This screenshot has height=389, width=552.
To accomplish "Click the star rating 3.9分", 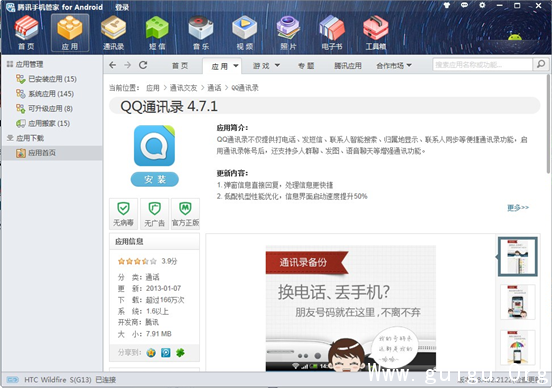I will [147, 261].
